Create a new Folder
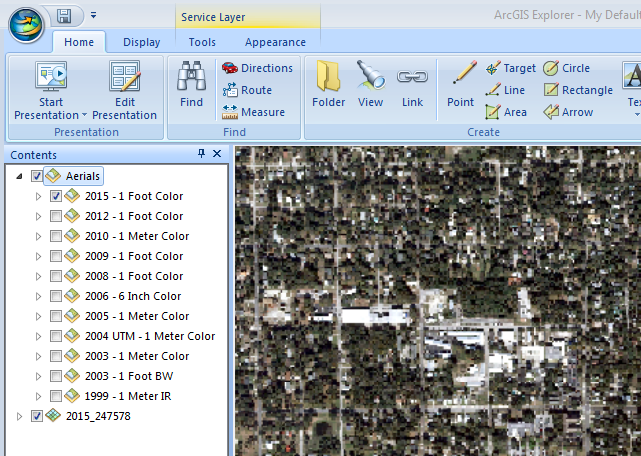The height and width of the screenshot is (456, 641). tap(328, 78)
